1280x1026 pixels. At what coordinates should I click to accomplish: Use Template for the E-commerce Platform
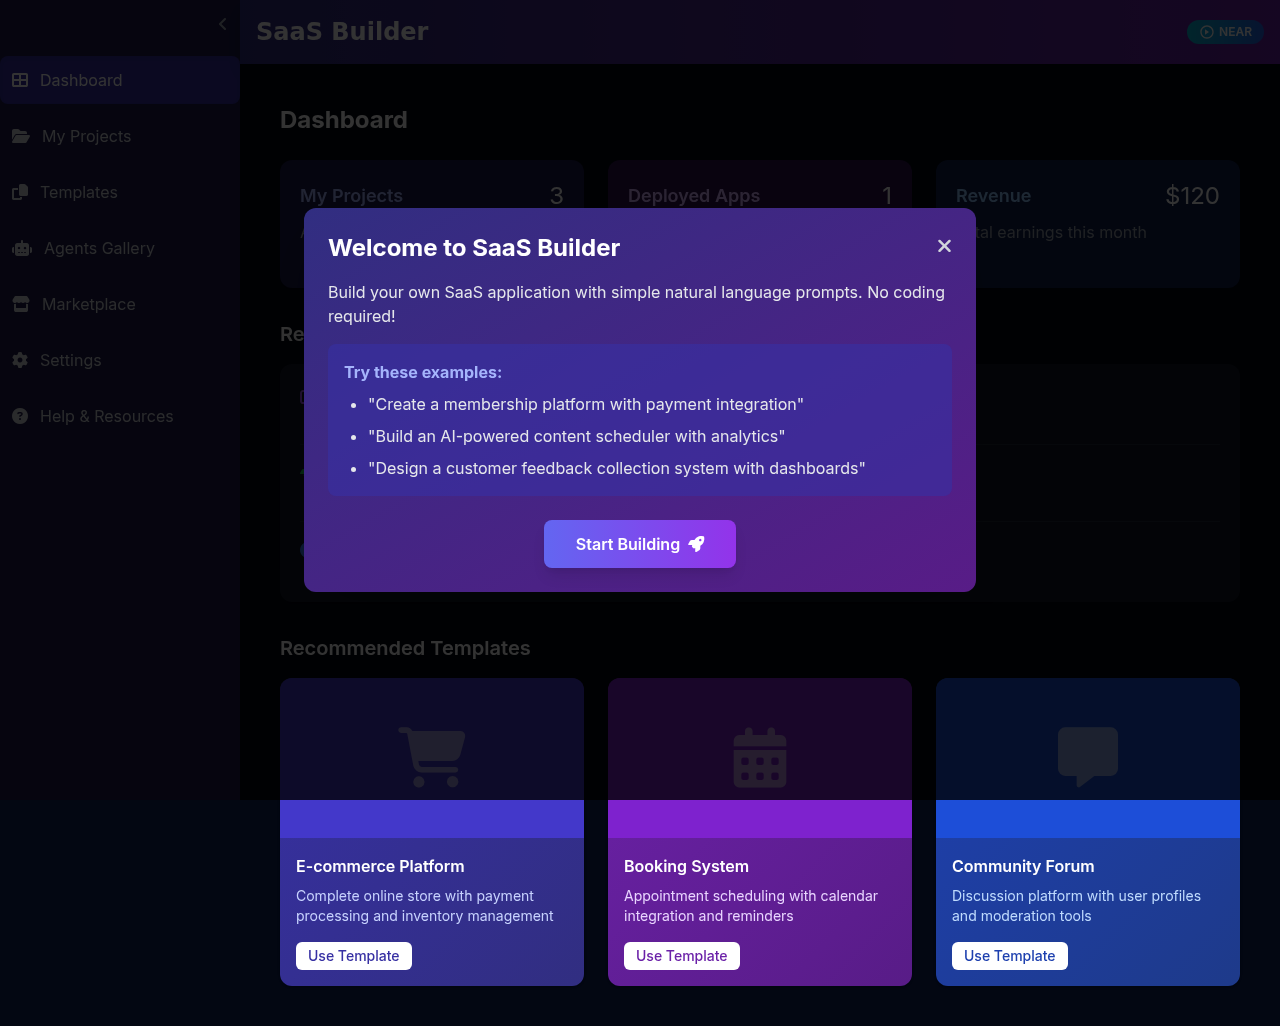coord(353,955)
